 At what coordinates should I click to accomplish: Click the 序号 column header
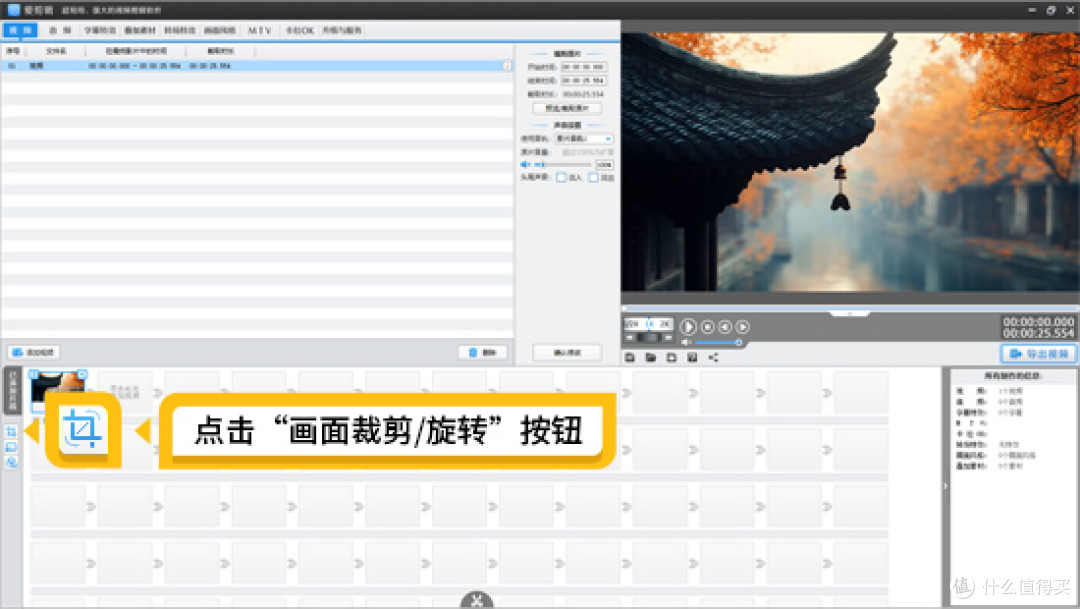tap(13, 51)
